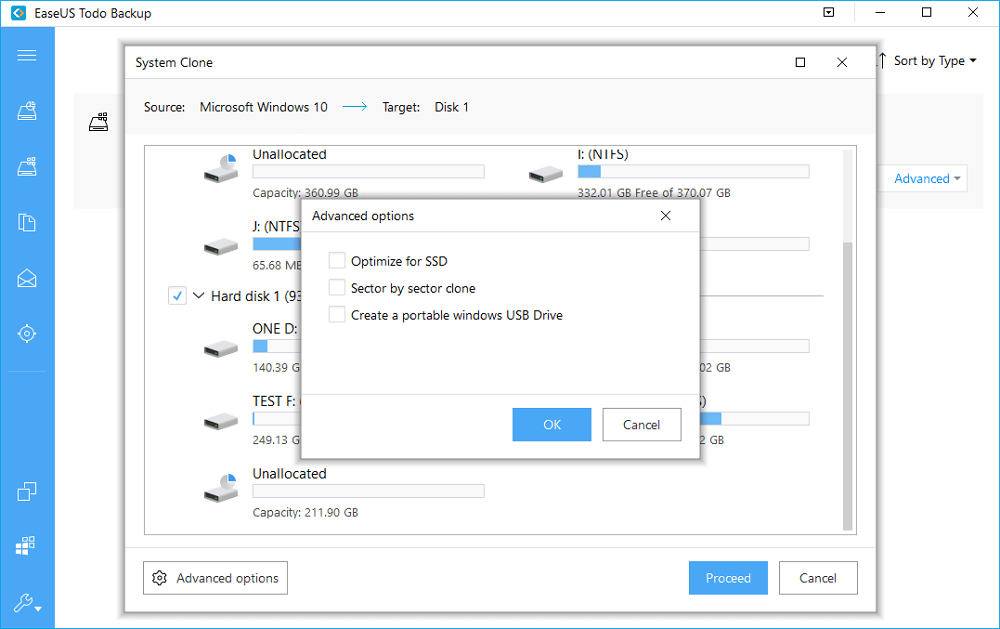Click Proceed to start the system clone

pyautogui.click(x=728, y=577)
